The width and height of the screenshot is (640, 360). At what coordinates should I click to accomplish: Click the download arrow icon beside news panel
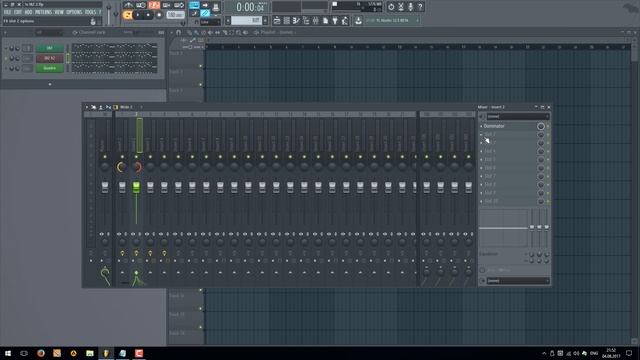click(358, 20)
